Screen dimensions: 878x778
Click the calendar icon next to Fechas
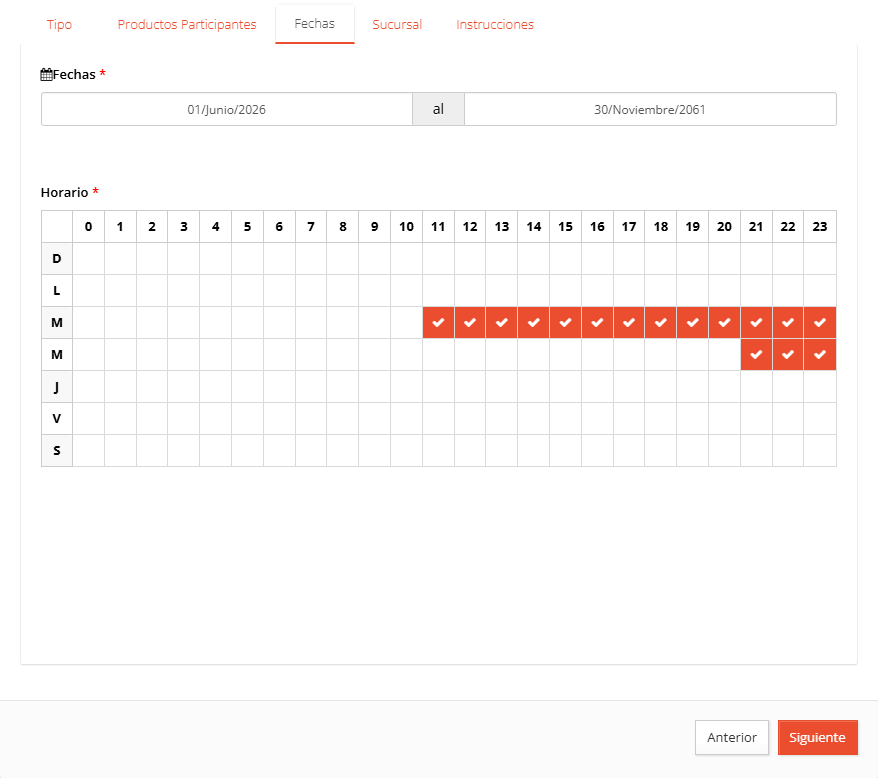[46, 74]
